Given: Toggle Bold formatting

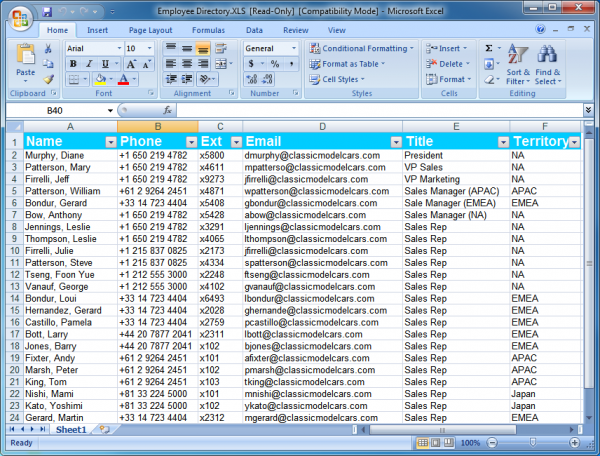Looking at the screenshot, I should click(x=73, y=64).
